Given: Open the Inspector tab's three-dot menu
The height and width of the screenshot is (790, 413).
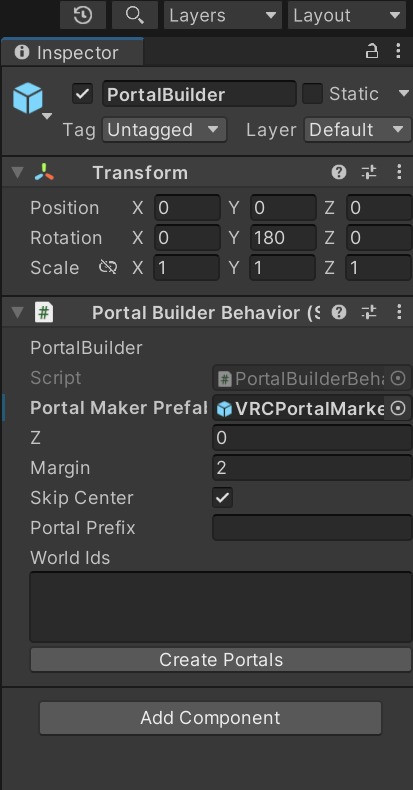Looking at the screenshot, I should [398, 51].
